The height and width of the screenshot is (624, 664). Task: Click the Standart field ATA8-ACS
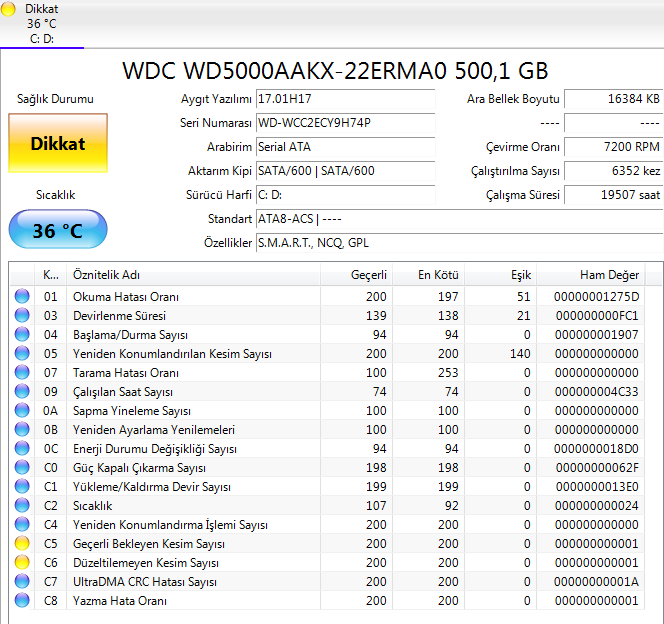tap(460, 219)
